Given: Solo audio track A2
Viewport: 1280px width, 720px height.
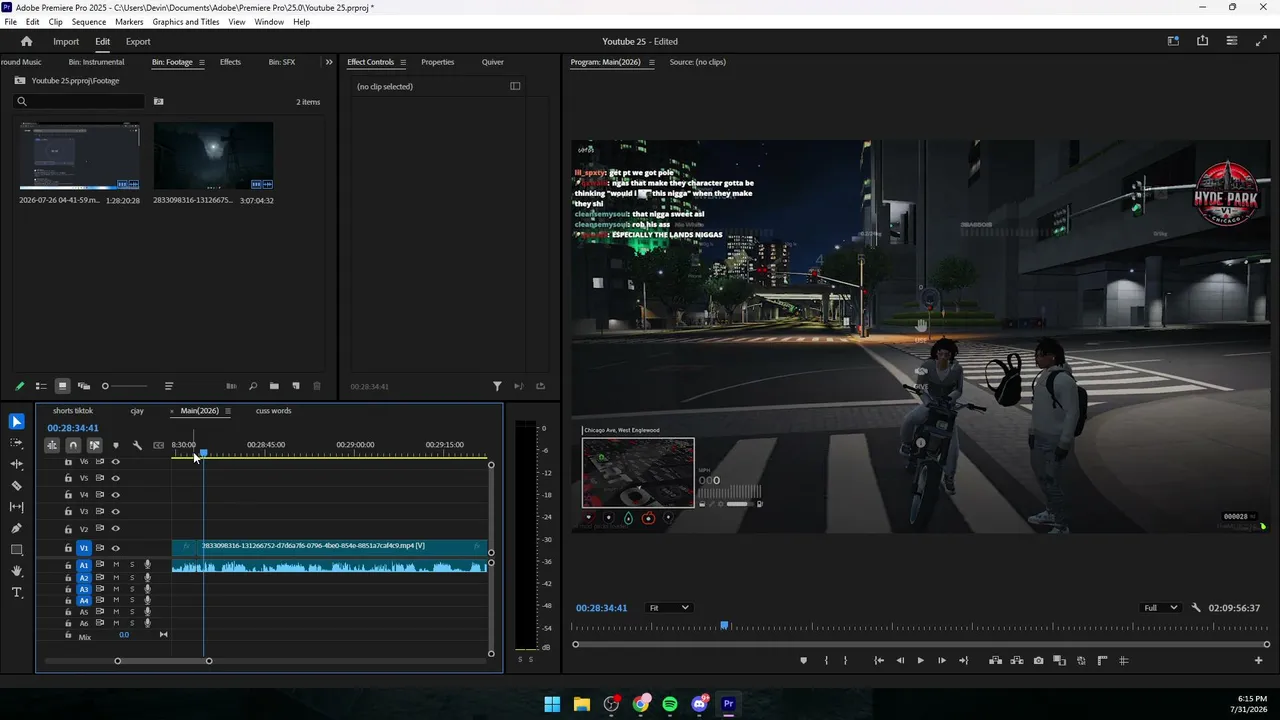Looking at the screenshot, I should 131,578.
